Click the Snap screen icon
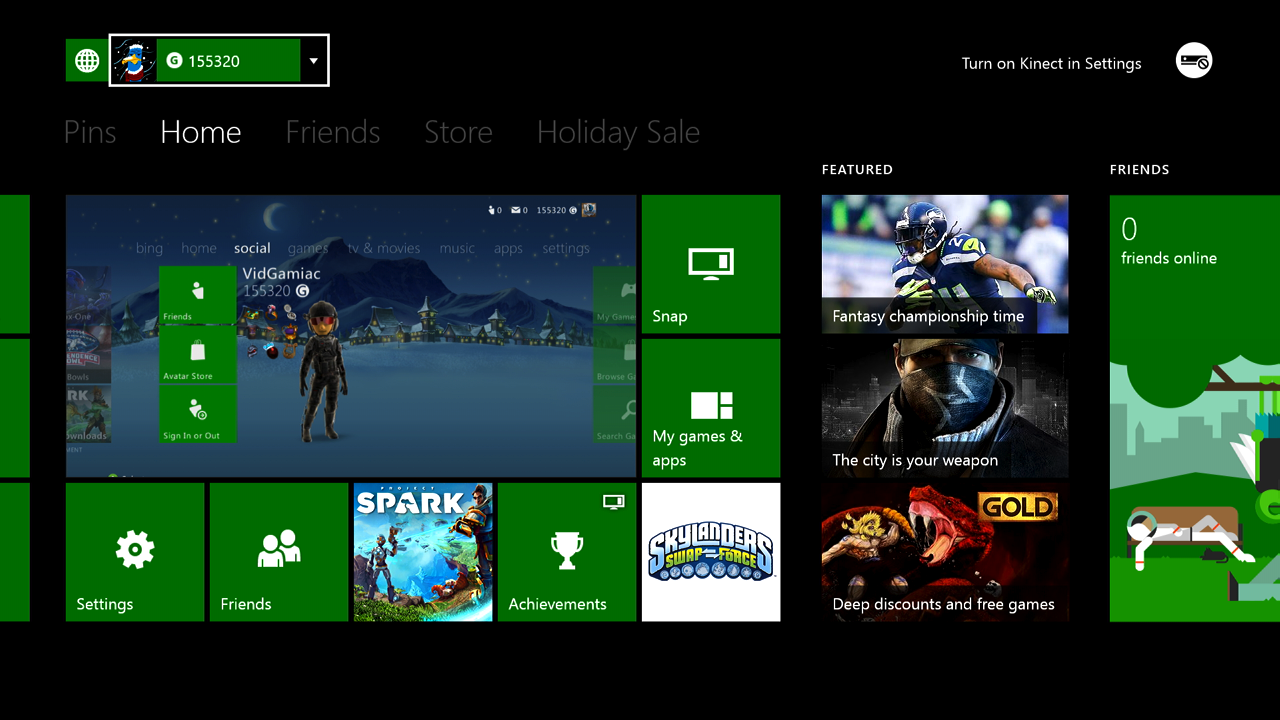This screenshot has height=720, width=1280. 711,262
